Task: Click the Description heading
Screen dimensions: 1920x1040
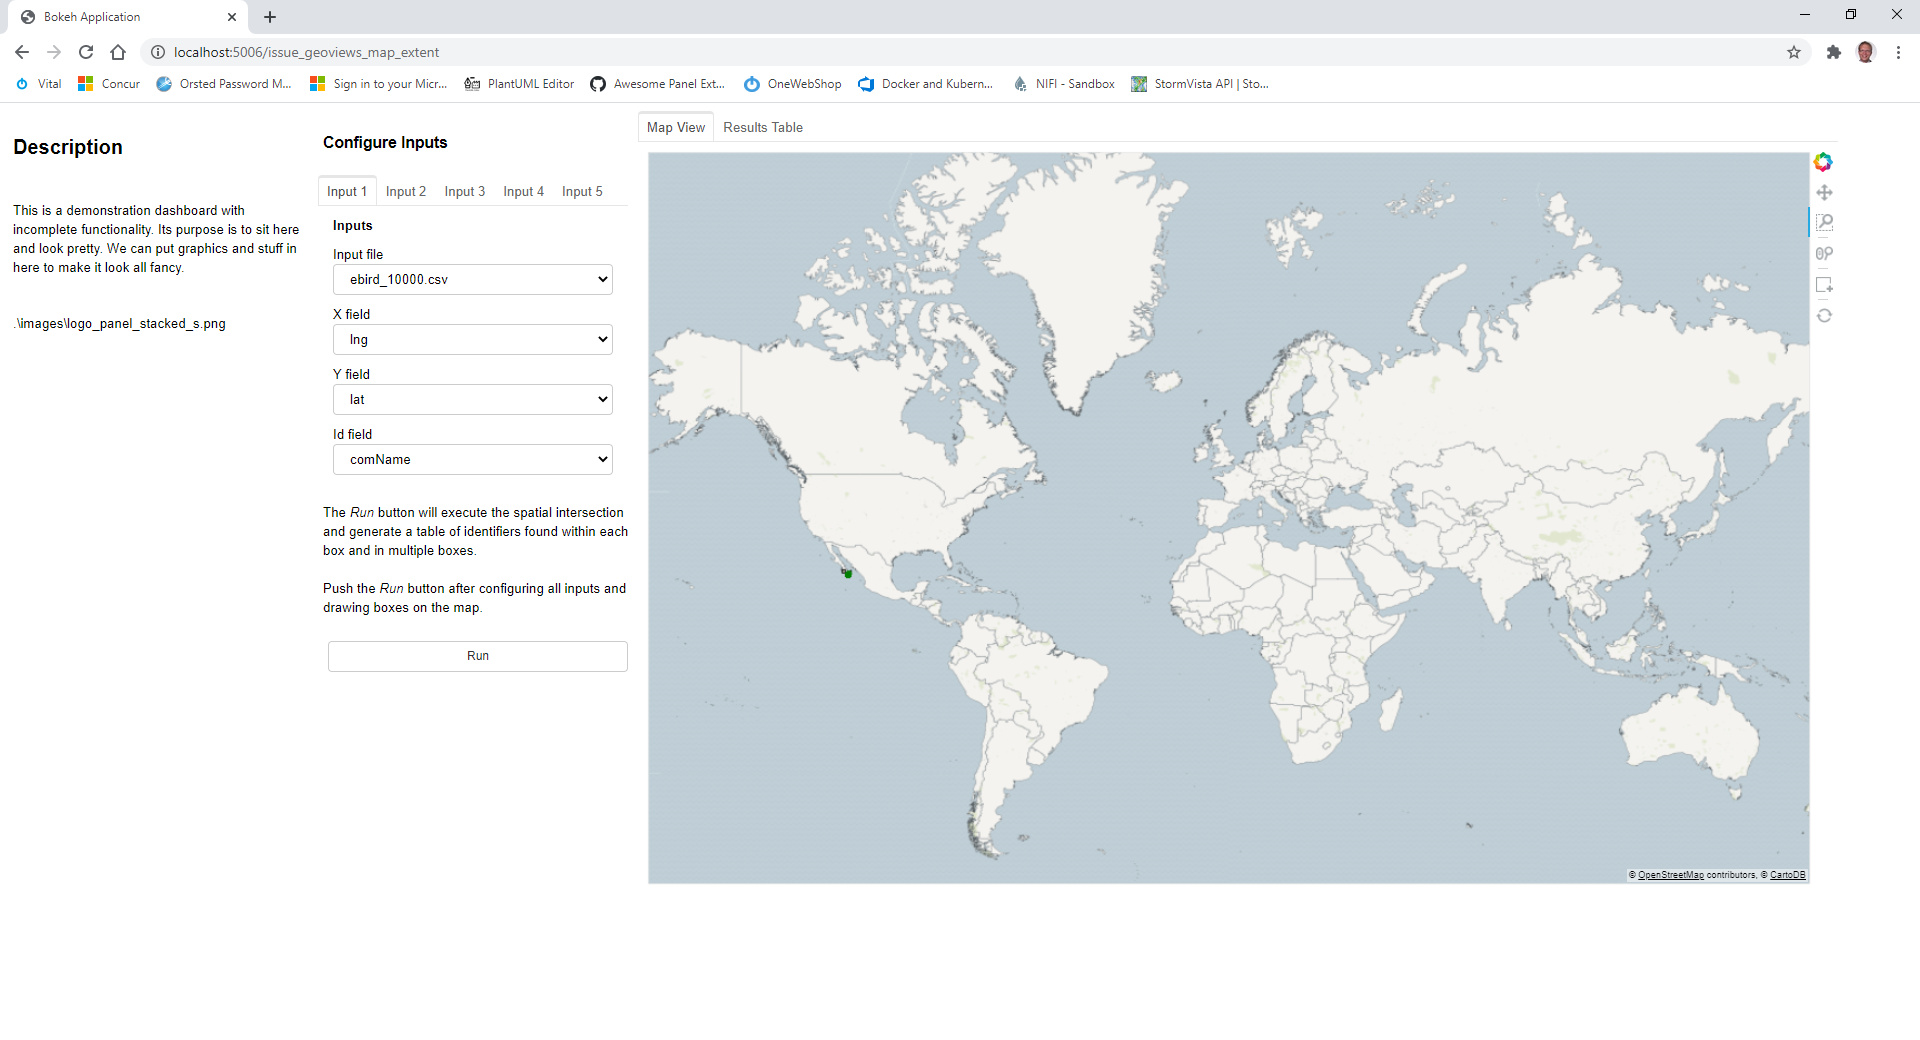Action: point(68,147)
